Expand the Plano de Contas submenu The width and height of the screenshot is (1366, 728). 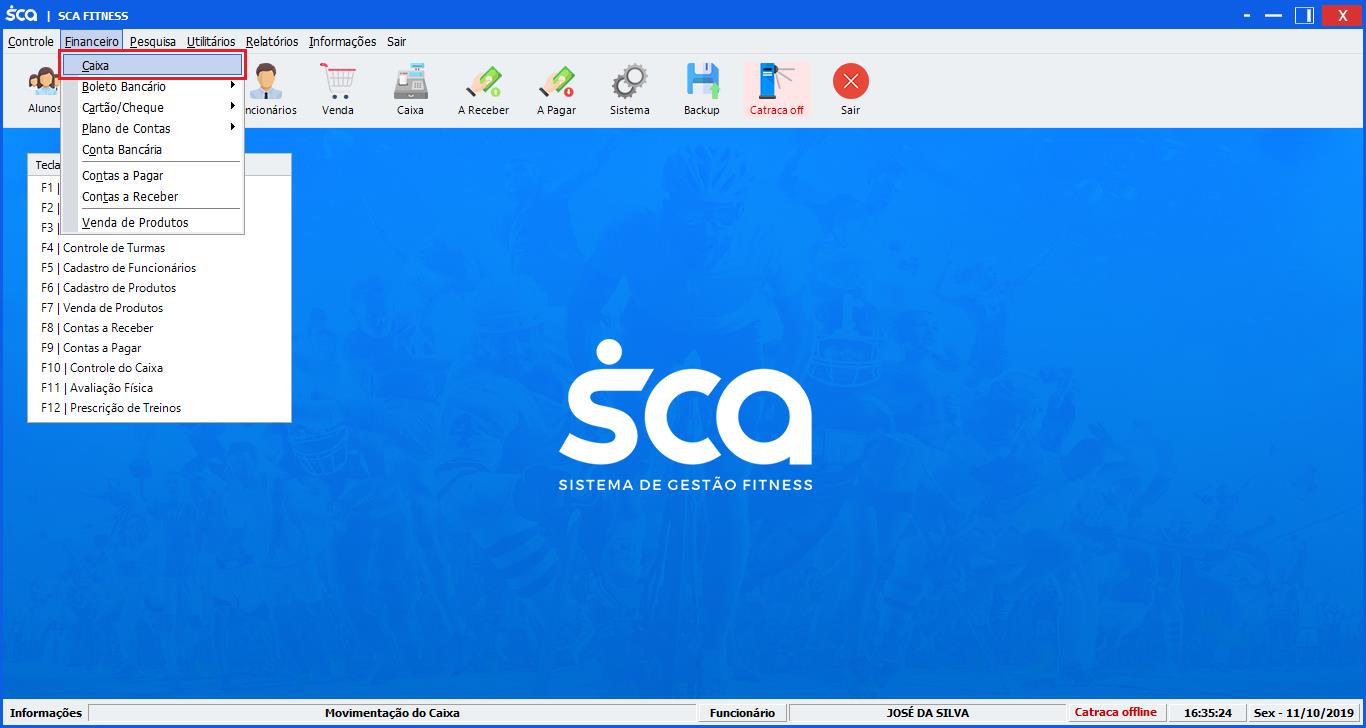153,129
